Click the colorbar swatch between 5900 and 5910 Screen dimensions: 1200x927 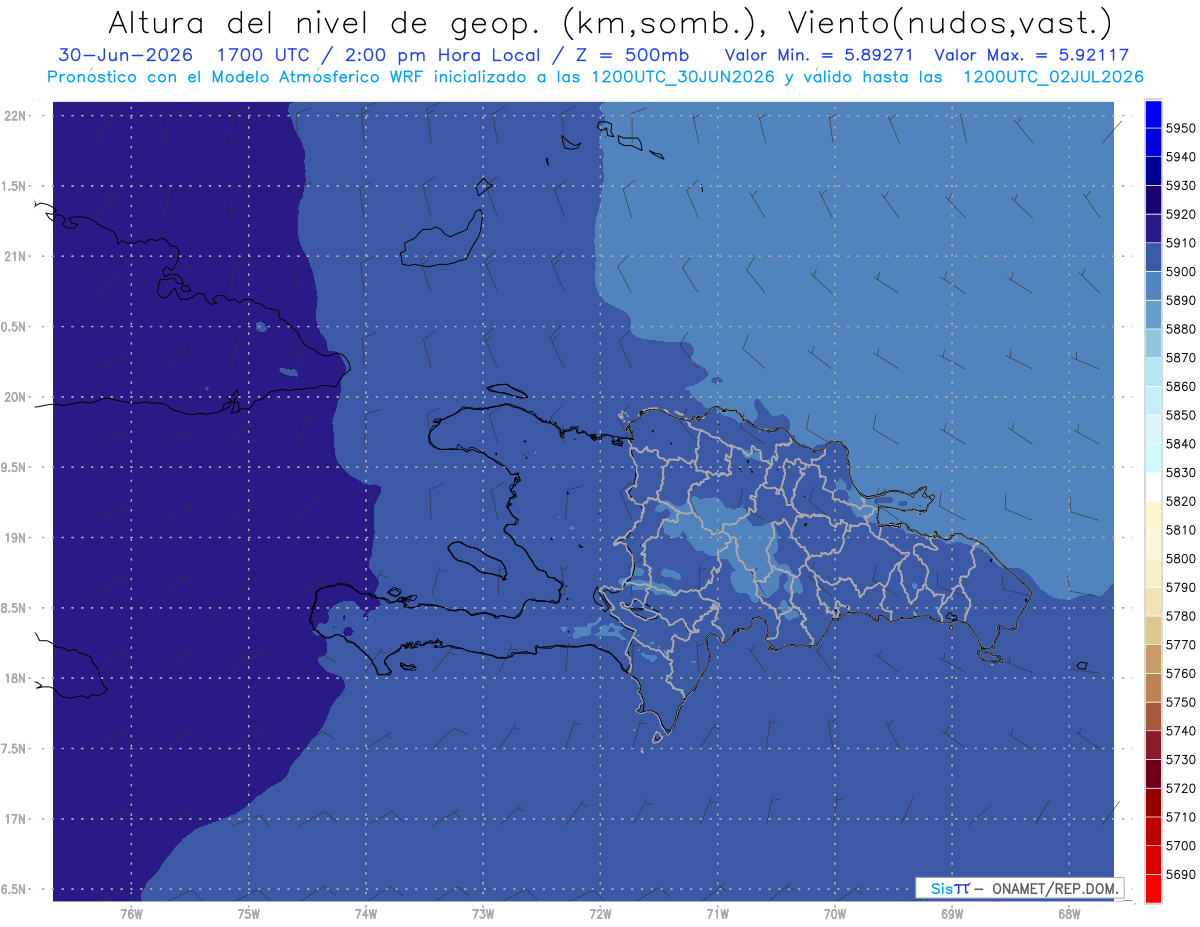(1153, 258)
